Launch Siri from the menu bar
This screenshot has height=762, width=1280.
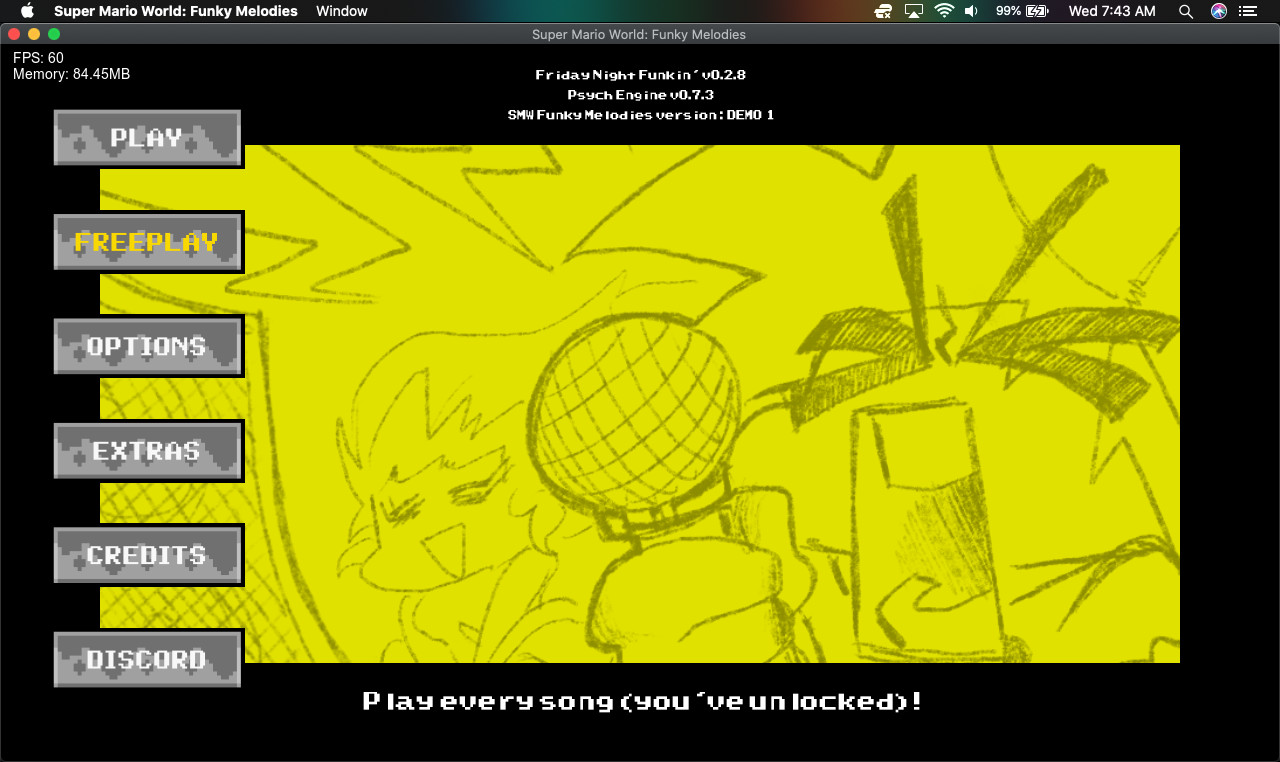point(1218,11)
